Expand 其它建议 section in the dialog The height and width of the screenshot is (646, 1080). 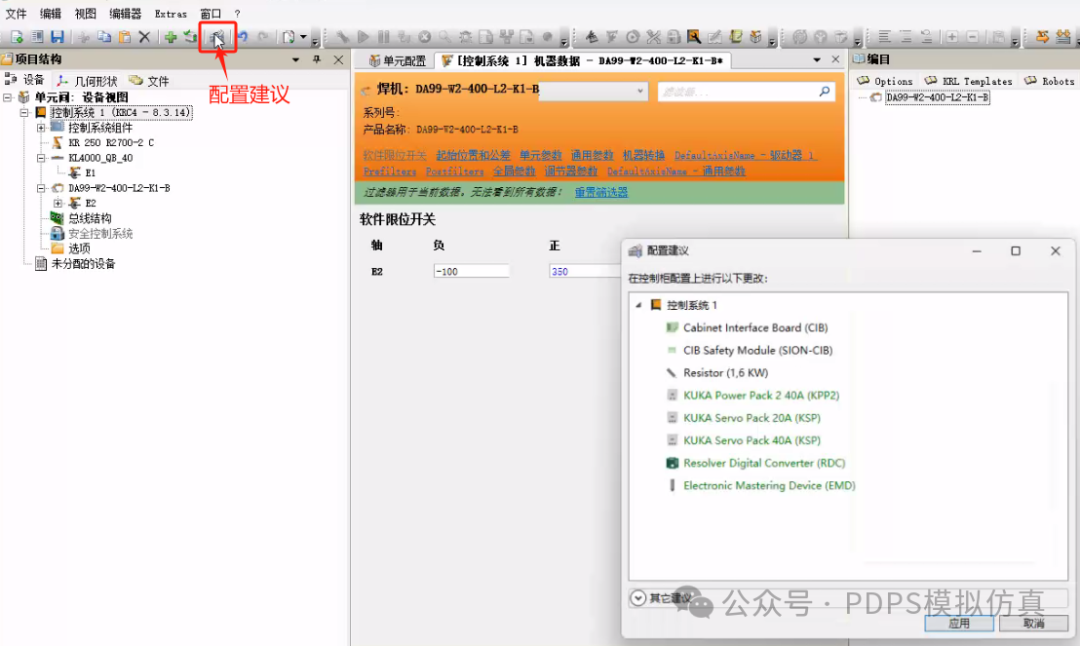638,598
